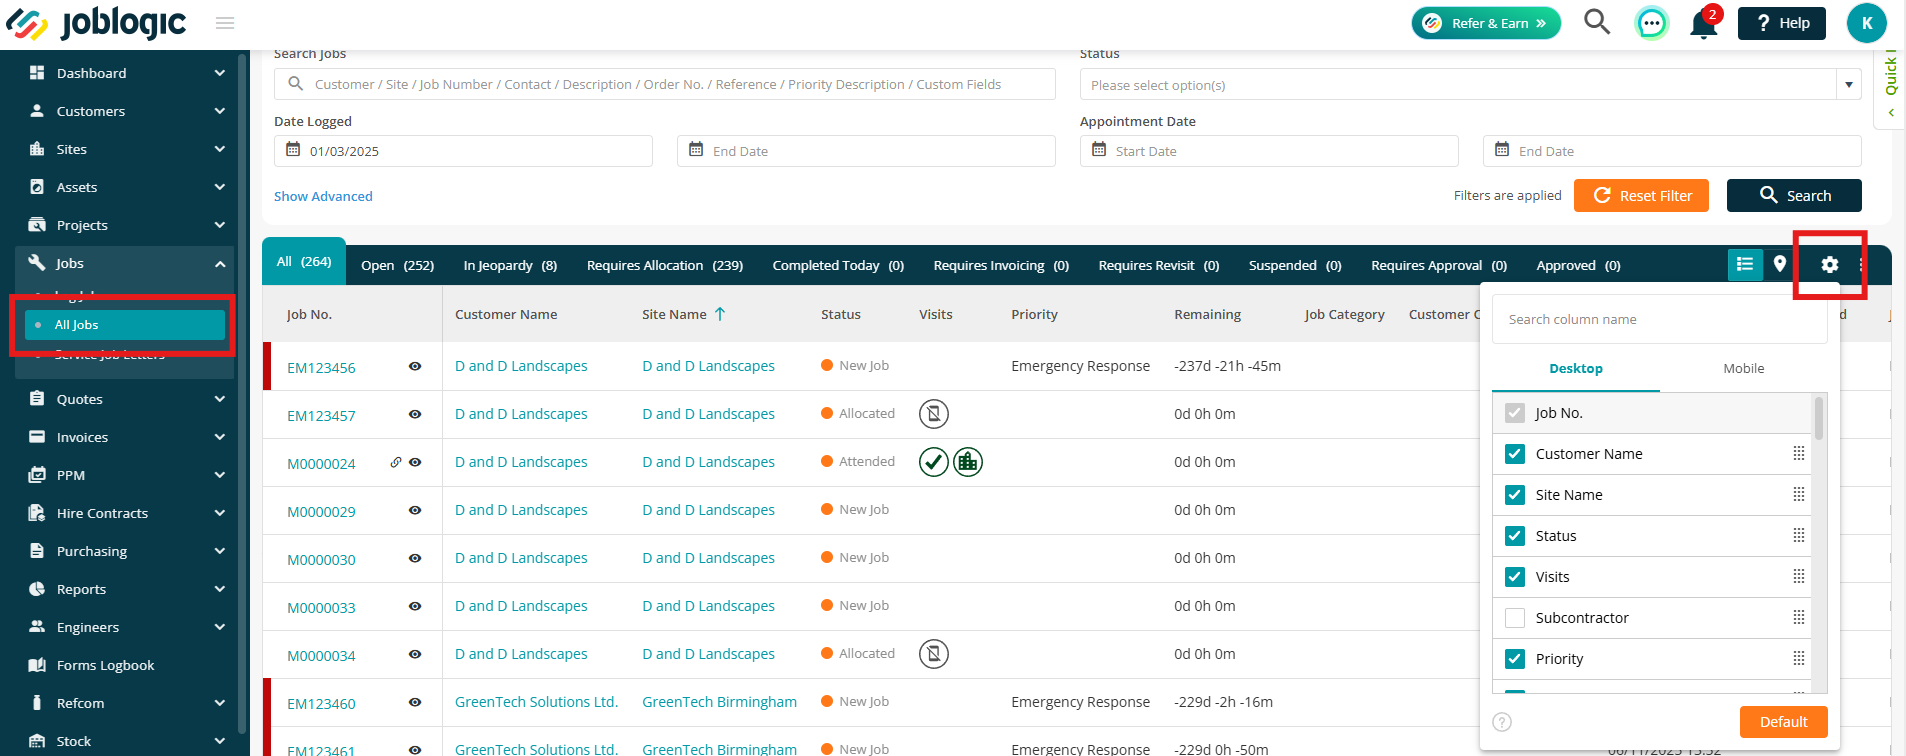Toggle the eye icon for M0000029
1906x756 pixels.
(x=415, y=510)
